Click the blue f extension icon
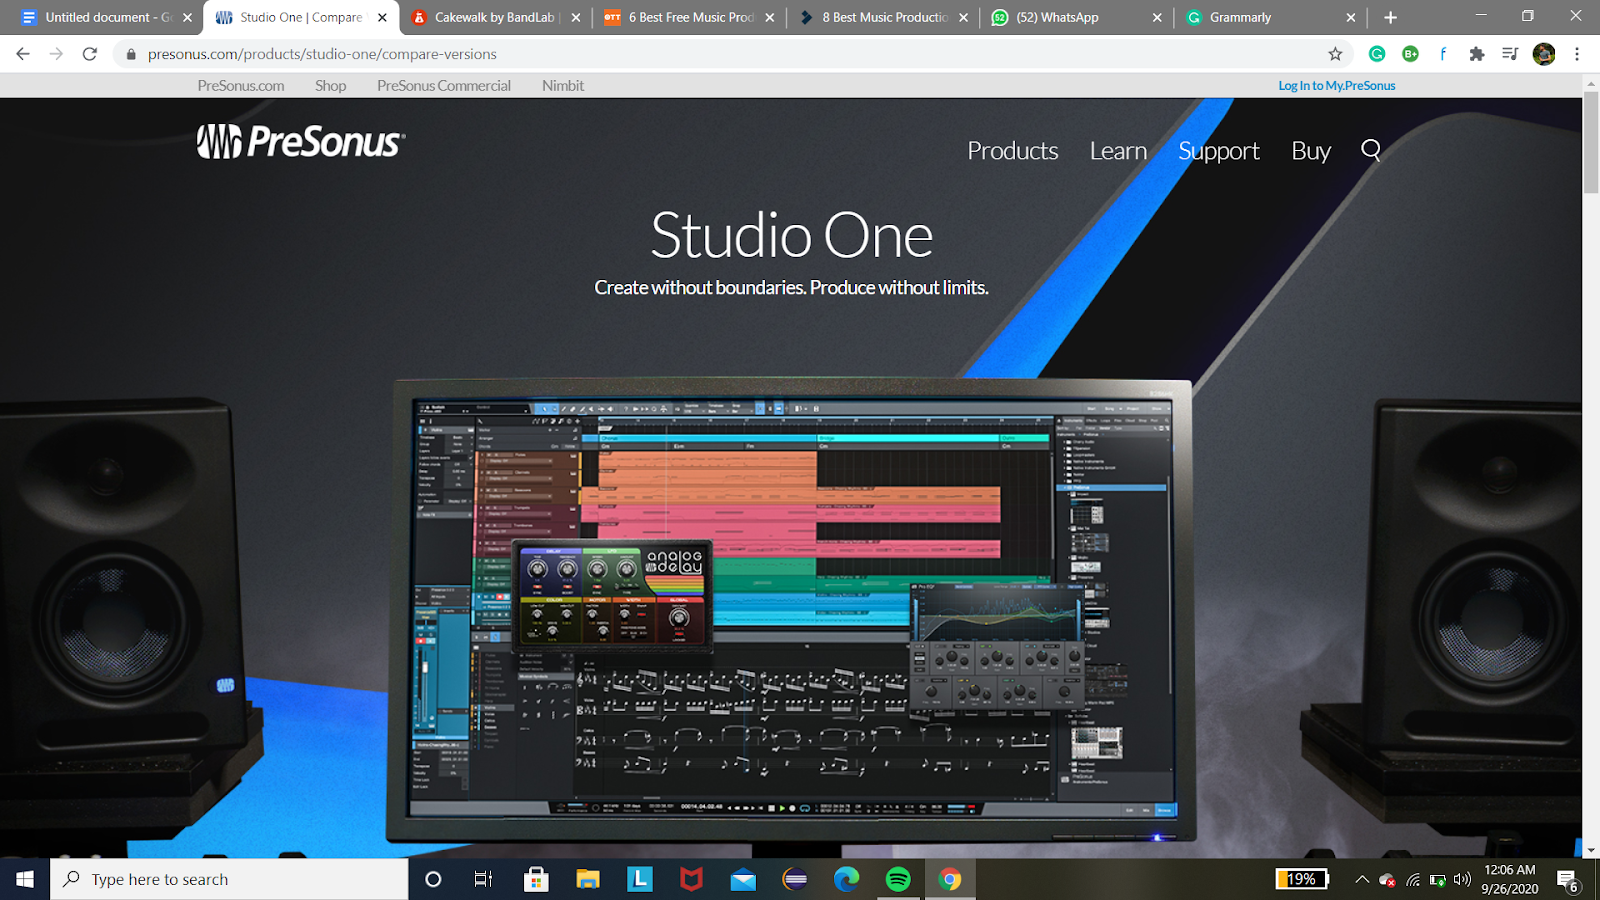 coord(1443,54)
